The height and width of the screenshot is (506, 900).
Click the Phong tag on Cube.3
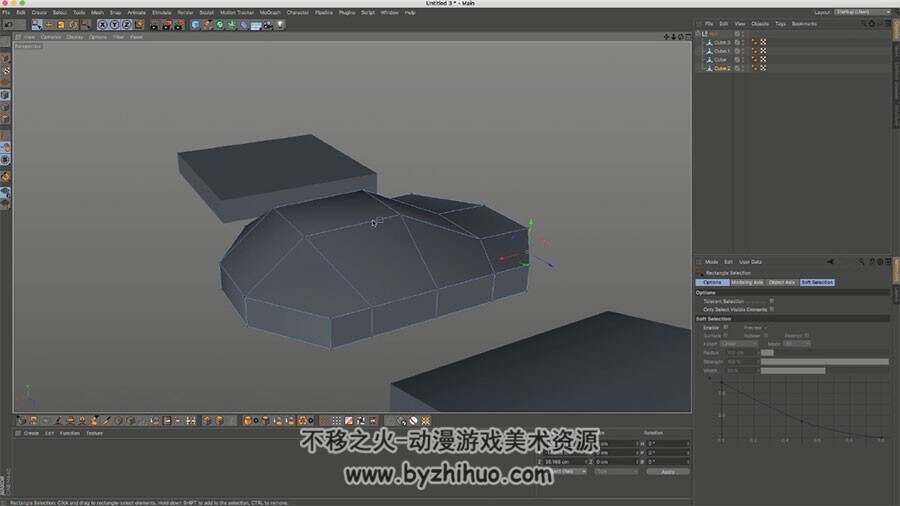(754, 42)
